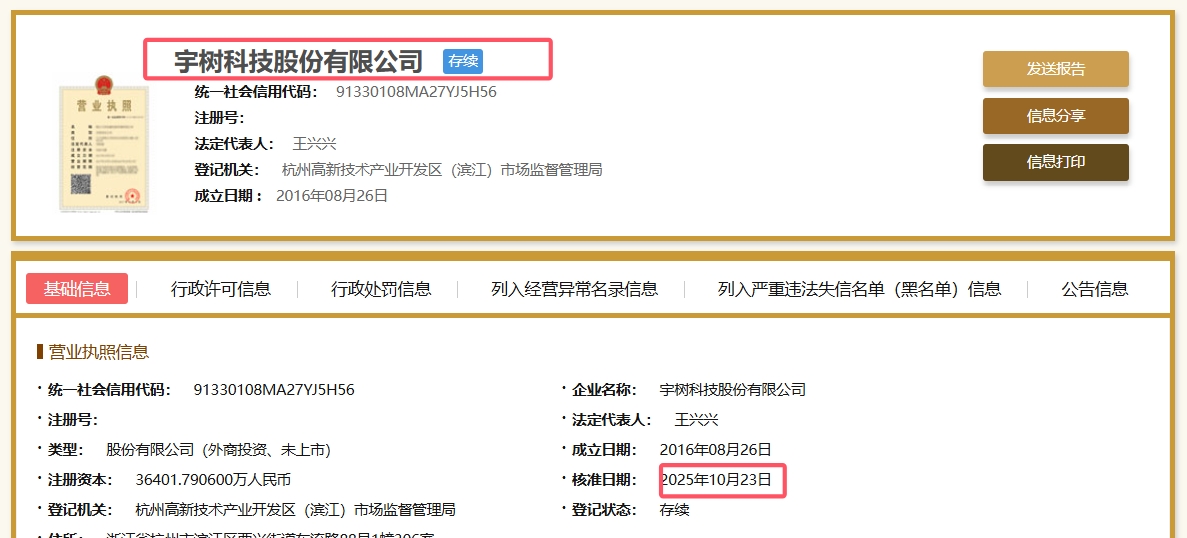Click 登记机关 value in license info section
Image resolution: width=1187 pixels, height=538 pixels.
(x=295, y=509)
